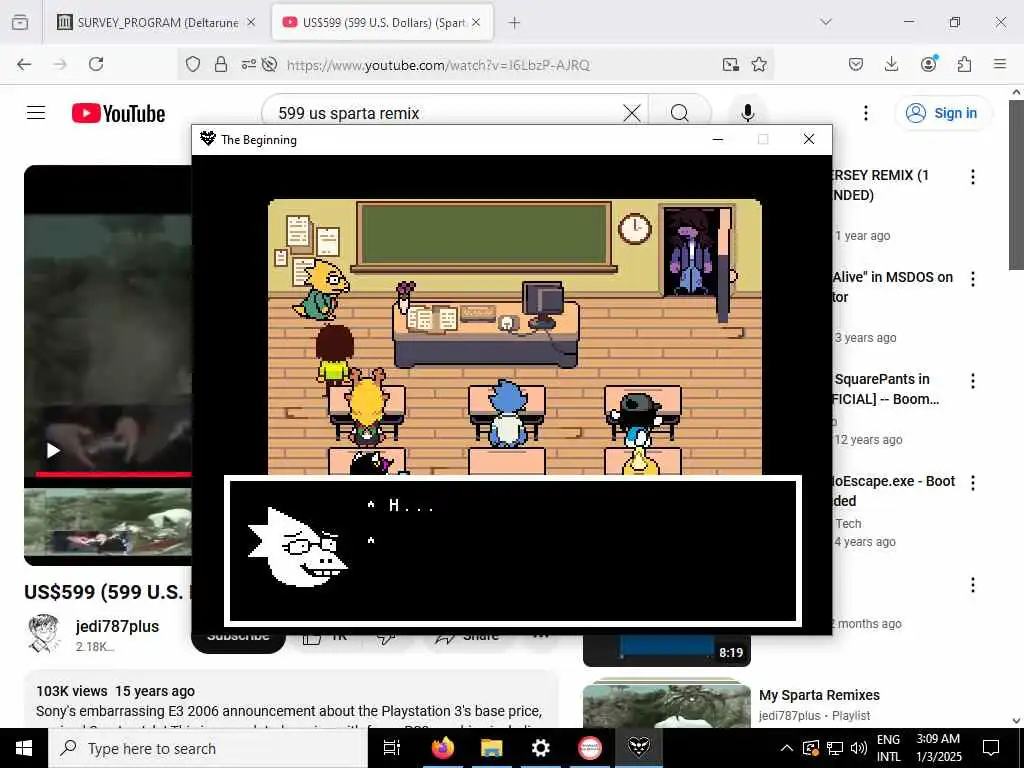Open Firefox application hamburger menu

1000,64
